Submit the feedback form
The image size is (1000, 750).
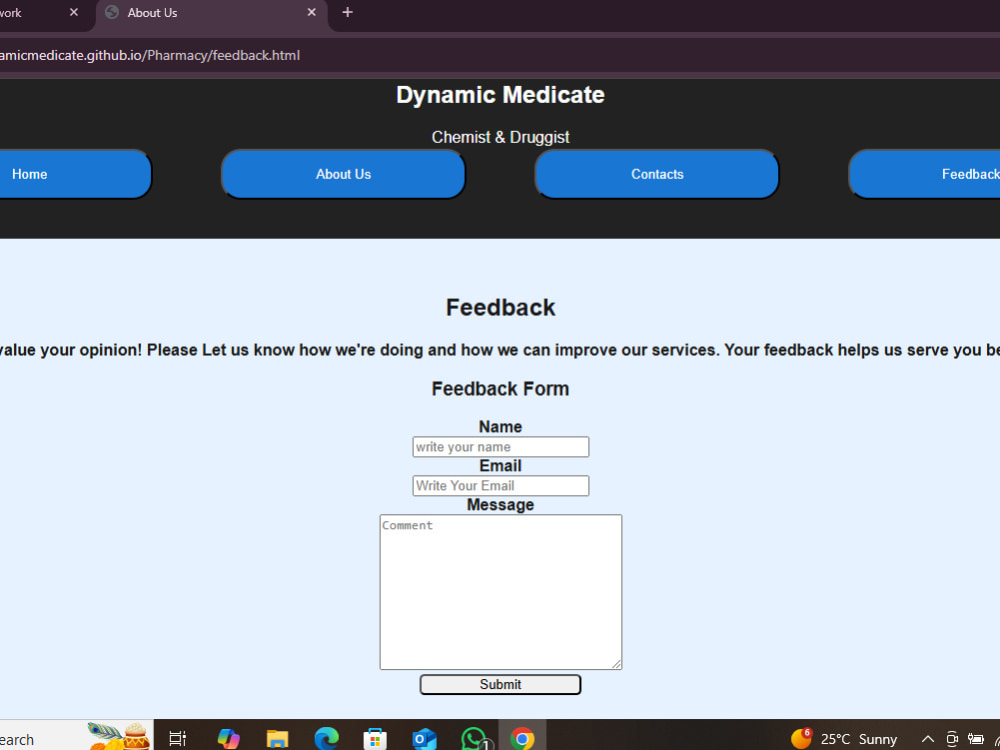coord(500,684)
